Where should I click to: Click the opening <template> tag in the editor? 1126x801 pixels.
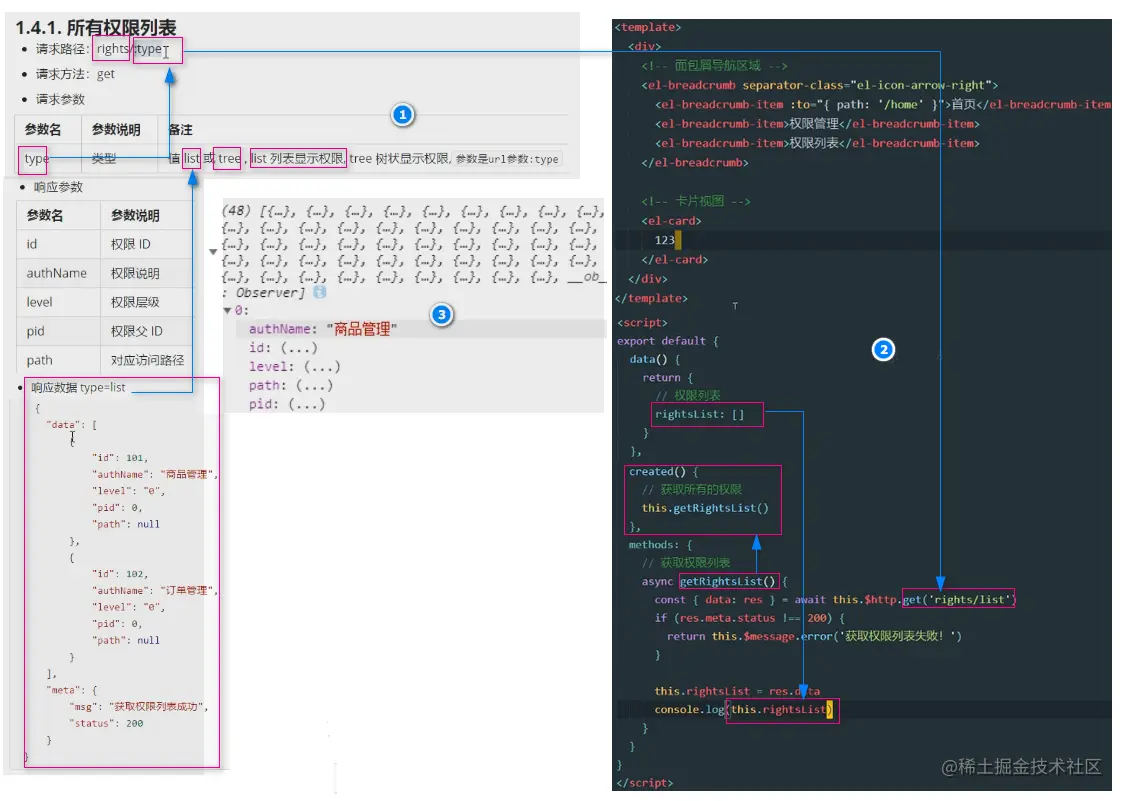647,27
